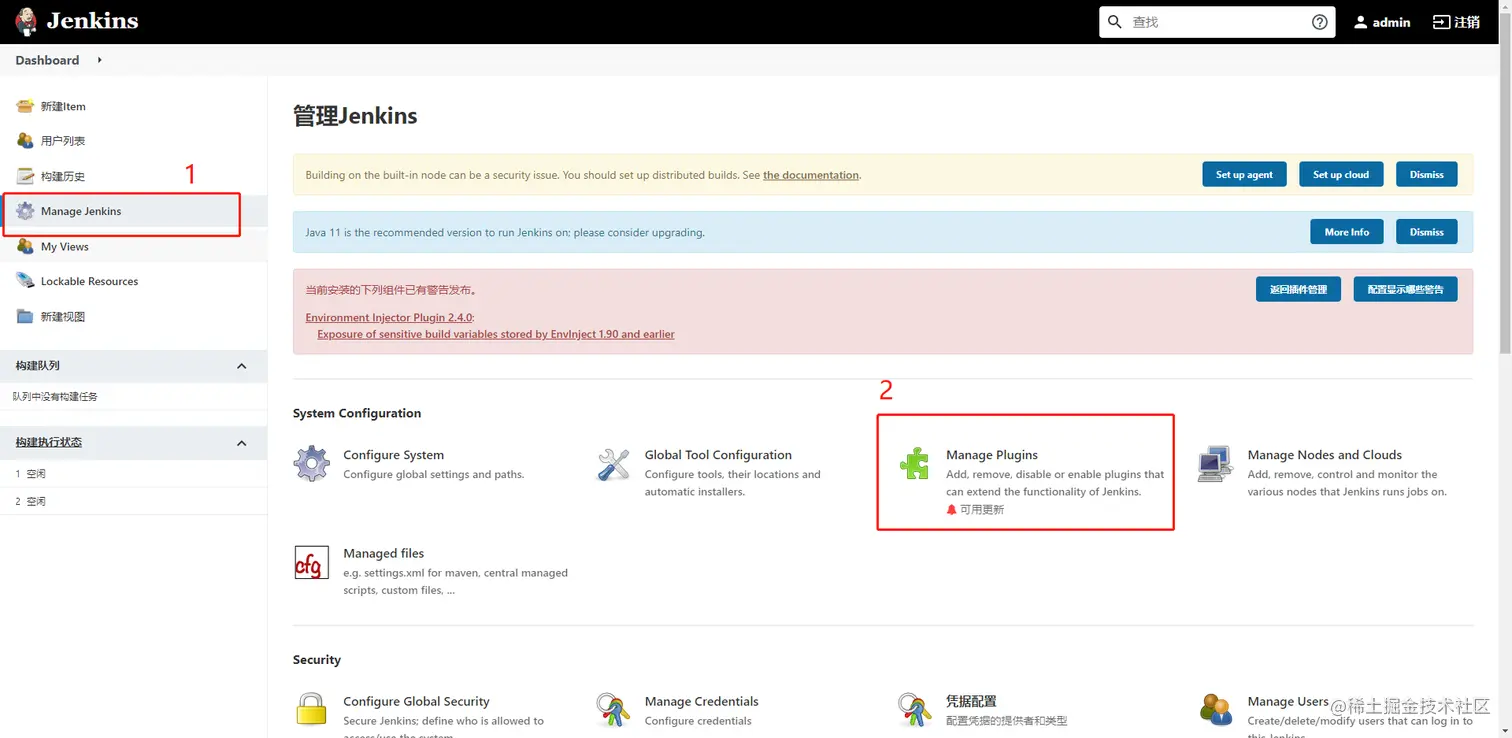Open 用户列表 in the sidebar
Image resolution: width=1512 pixels, height=738 pixels.
point(63,141)
